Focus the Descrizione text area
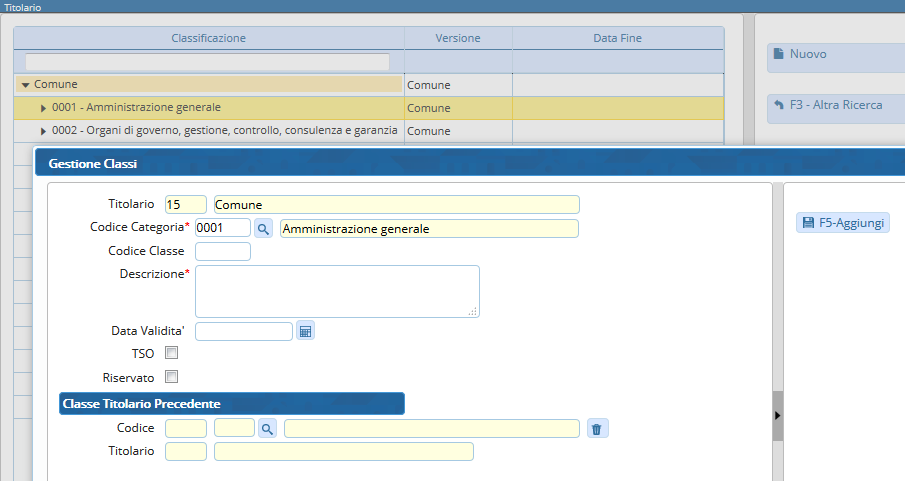 coord(337,291)
